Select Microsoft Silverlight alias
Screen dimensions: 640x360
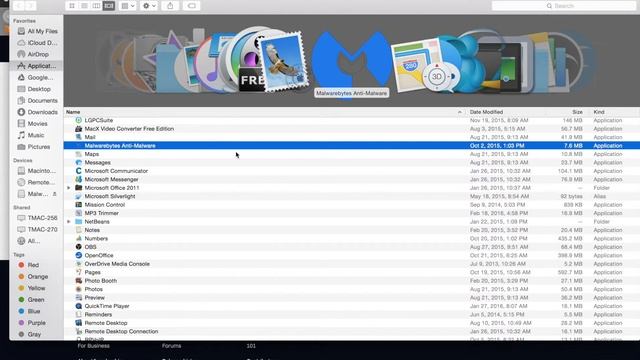click(x=351, y=196)
